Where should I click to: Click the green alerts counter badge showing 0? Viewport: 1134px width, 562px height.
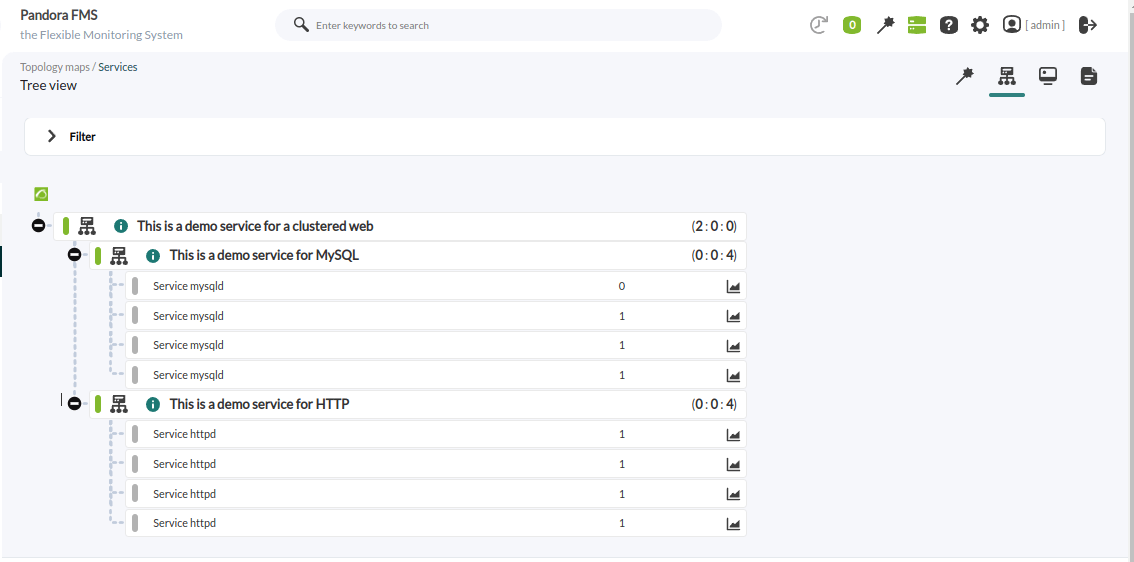tap(852, 25)
